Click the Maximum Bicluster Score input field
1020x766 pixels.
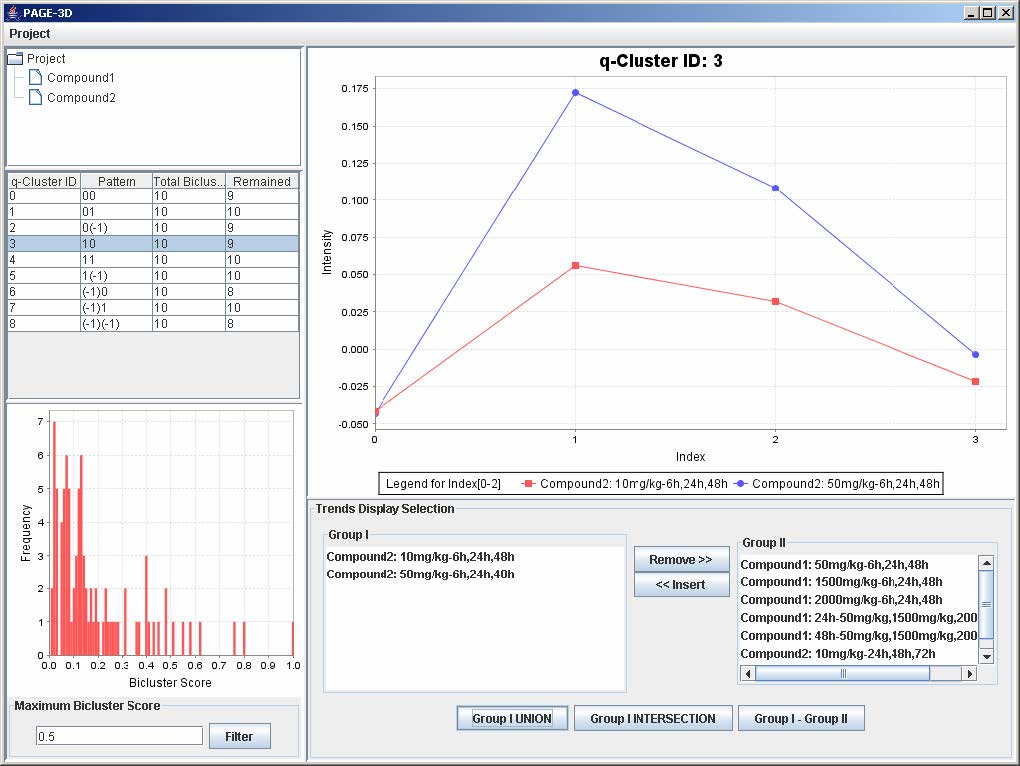coord(119,736)
